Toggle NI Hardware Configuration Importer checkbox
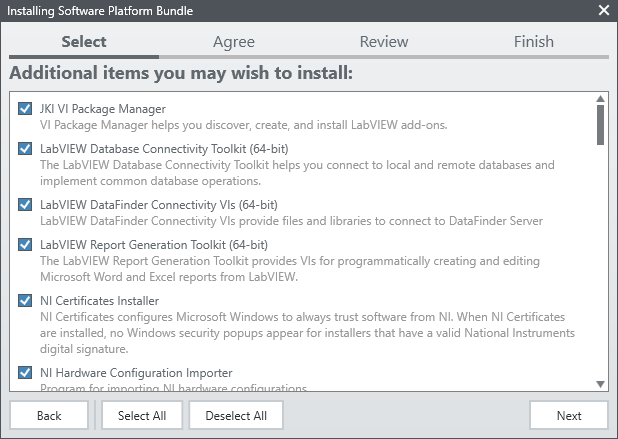Image resolution: width=618 pixels, height=439 pixels. 25,372
